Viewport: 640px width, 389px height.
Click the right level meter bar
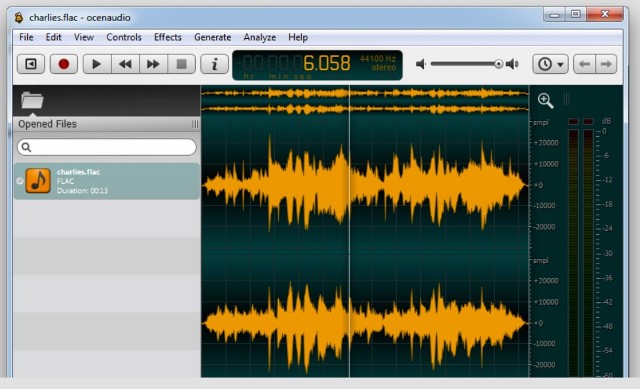tap(588, 252)
